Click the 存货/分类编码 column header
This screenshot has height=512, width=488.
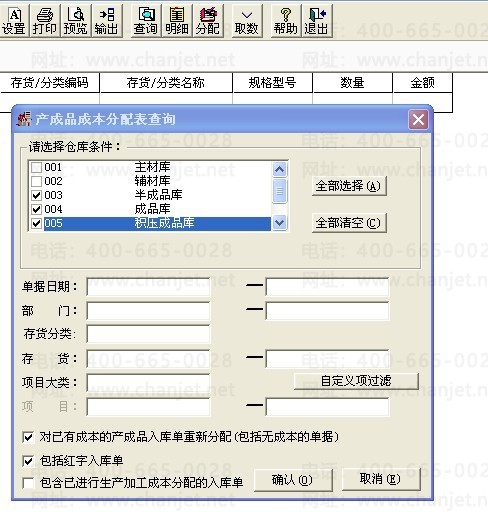click(50, 83)
